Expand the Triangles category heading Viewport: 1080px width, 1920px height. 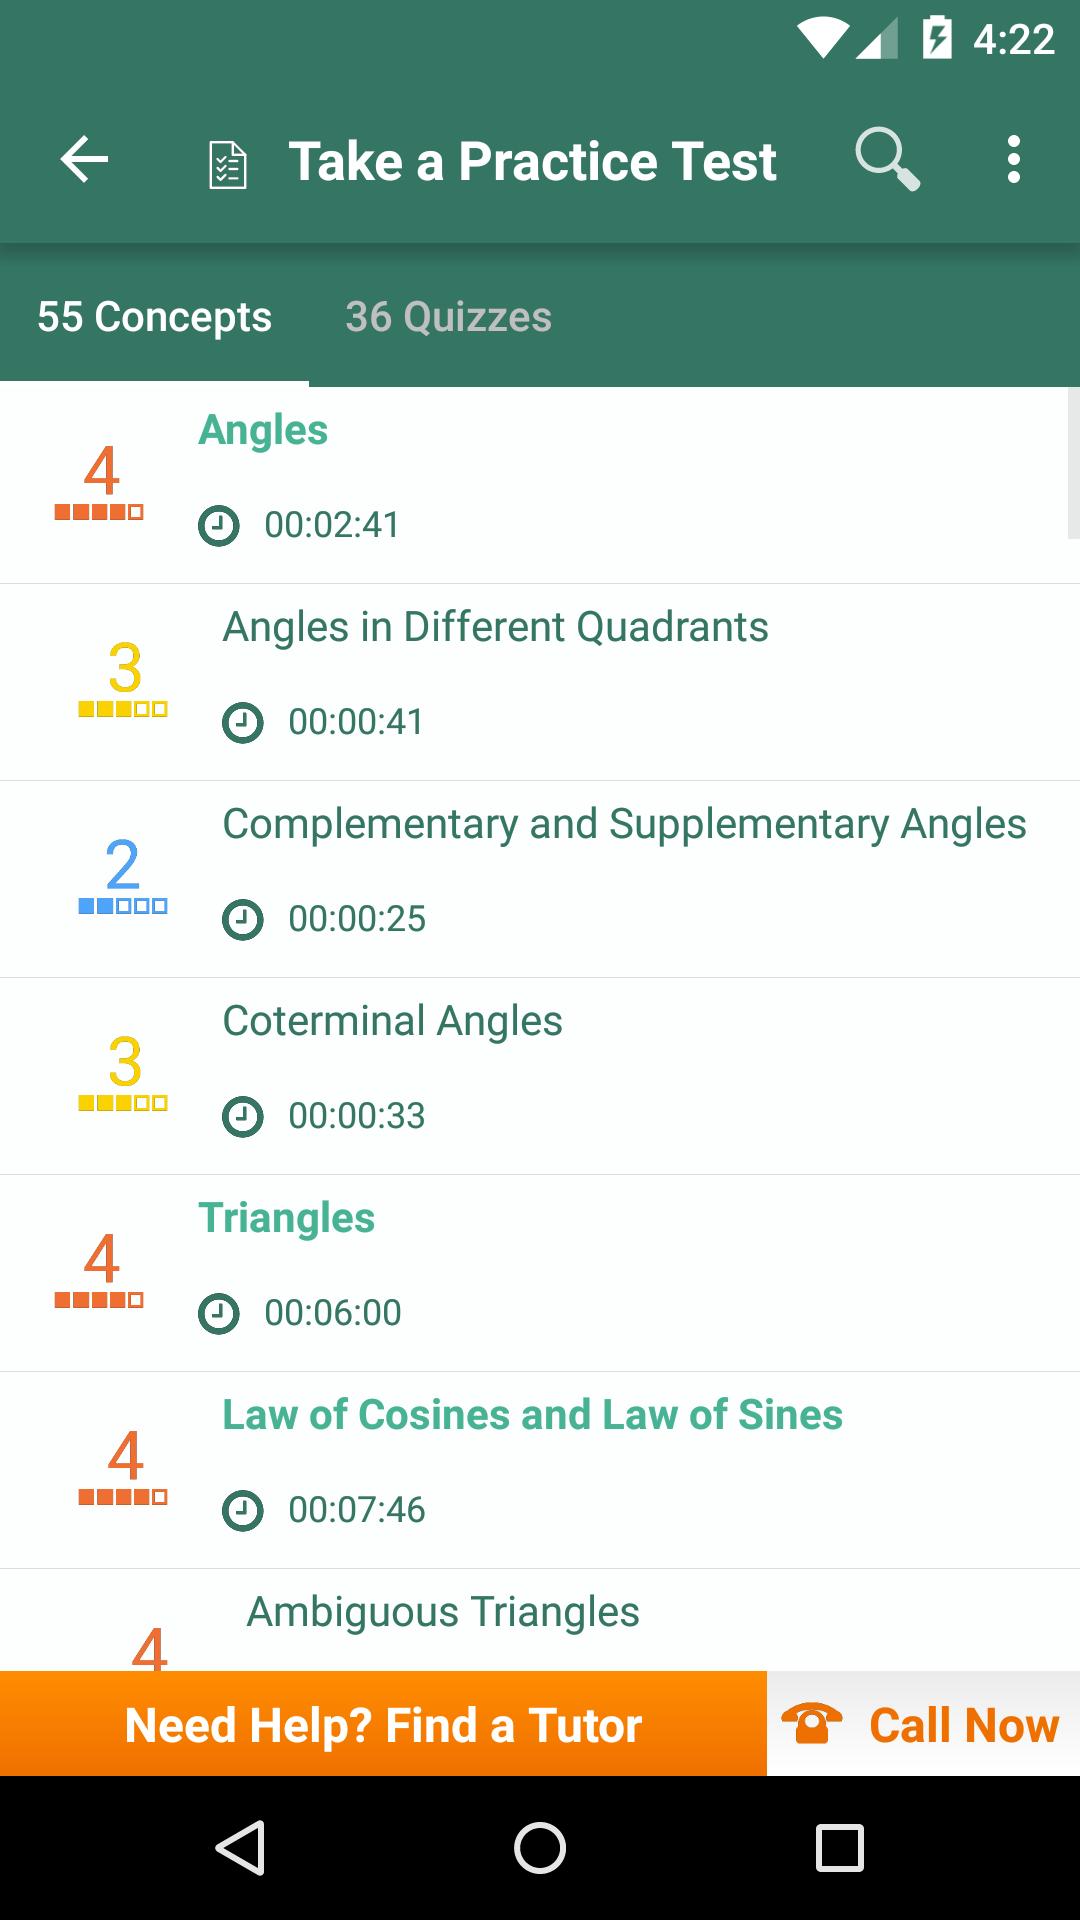tap(286, 1218)
